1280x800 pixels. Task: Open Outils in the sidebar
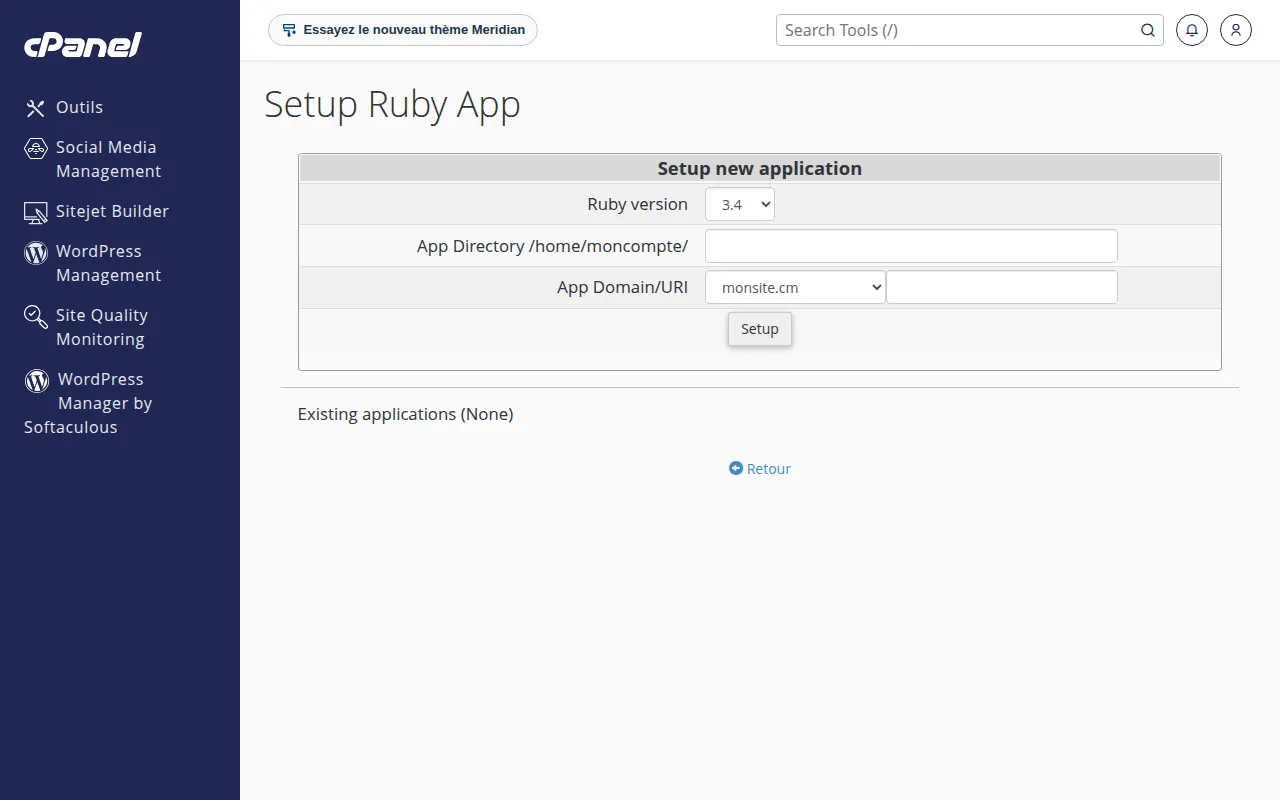click(79, 107)
